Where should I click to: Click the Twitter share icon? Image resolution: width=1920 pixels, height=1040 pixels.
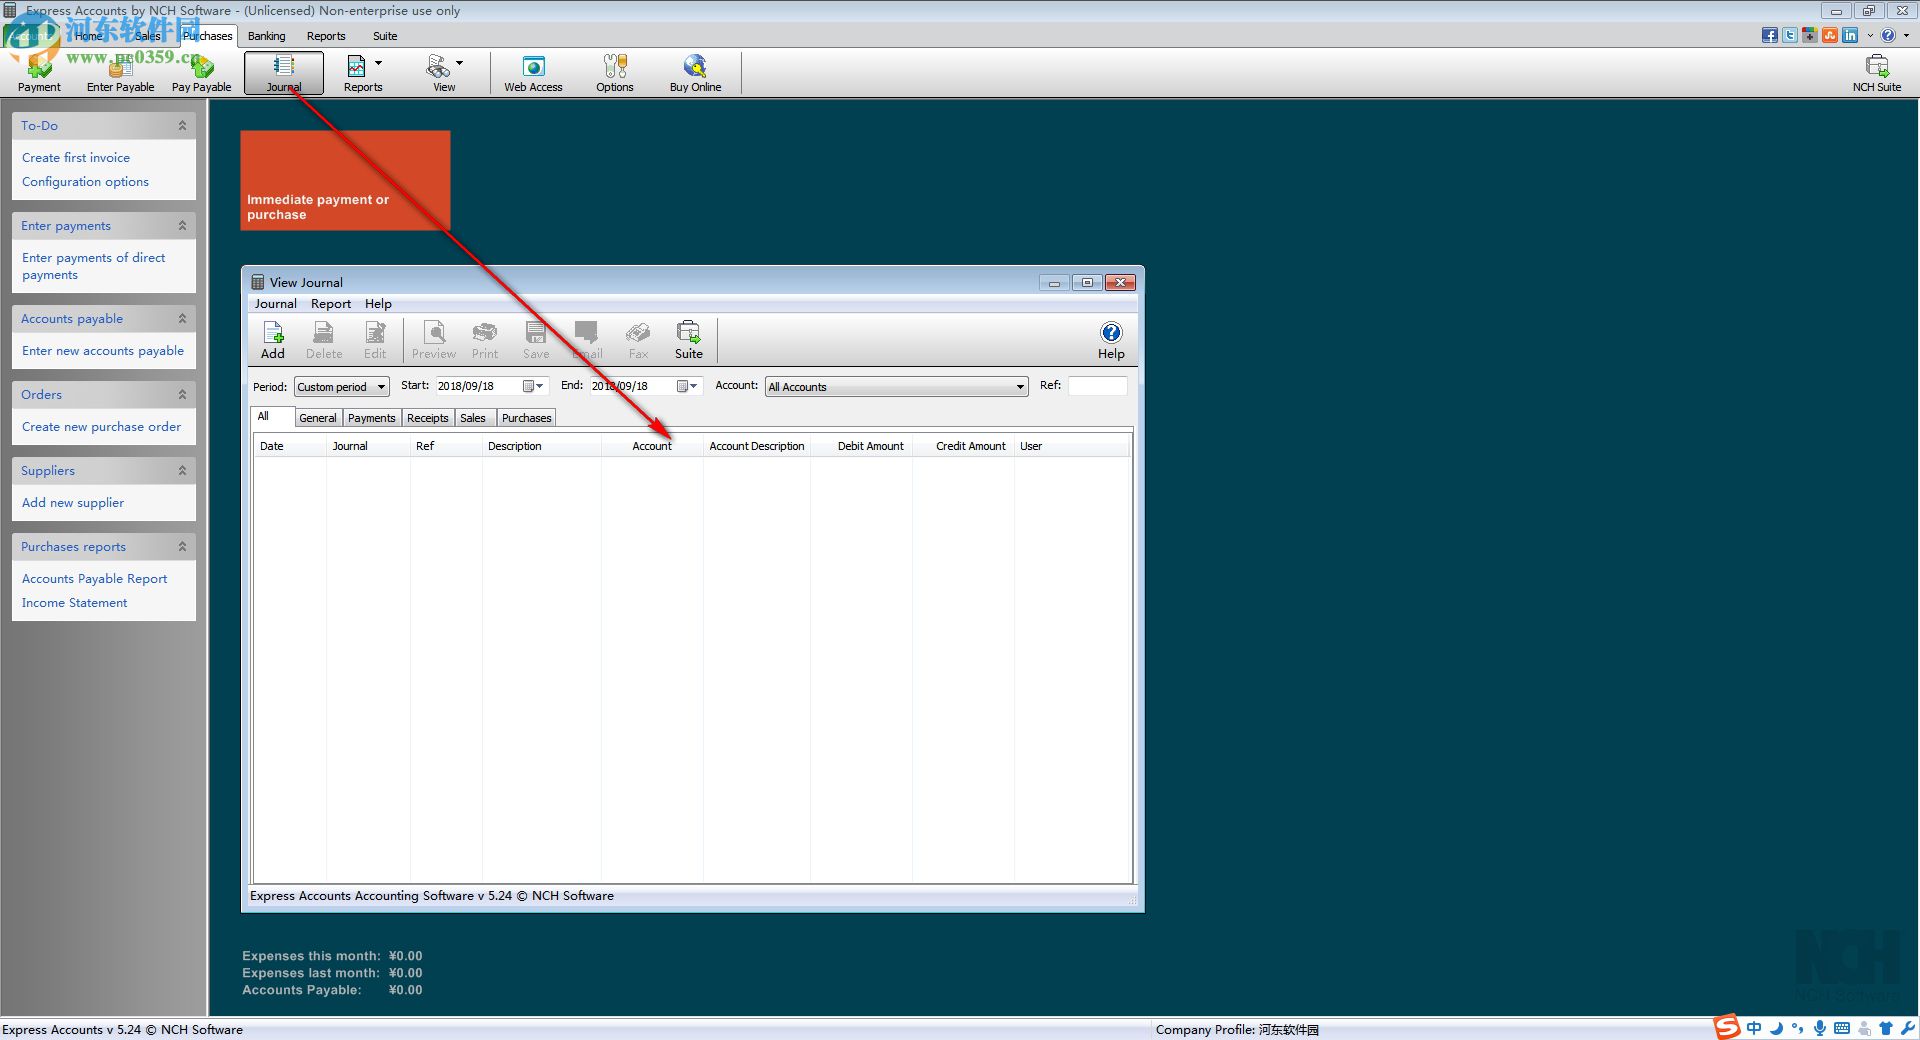pyautogui.click(x=1790, y=35)
